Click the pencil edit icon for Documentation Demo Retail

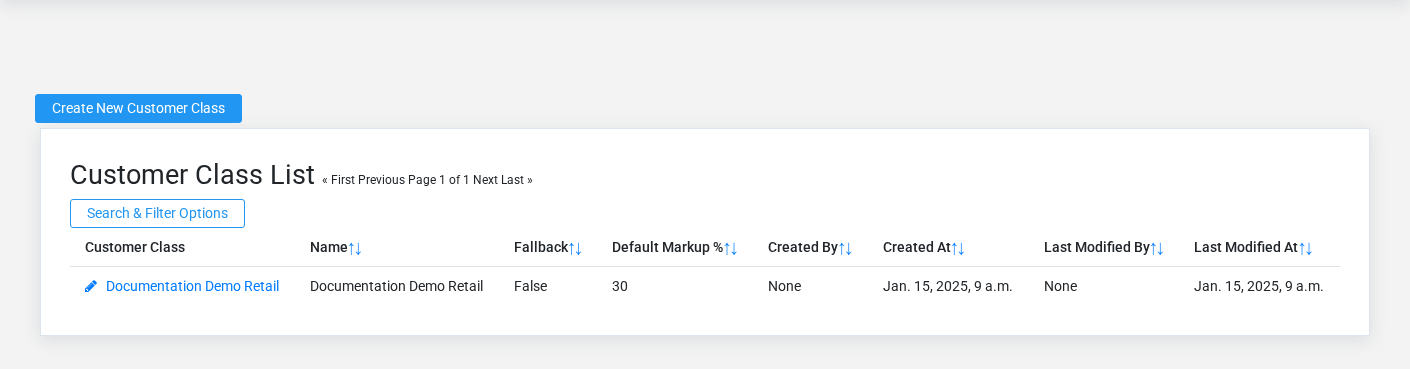coord(91,286)
